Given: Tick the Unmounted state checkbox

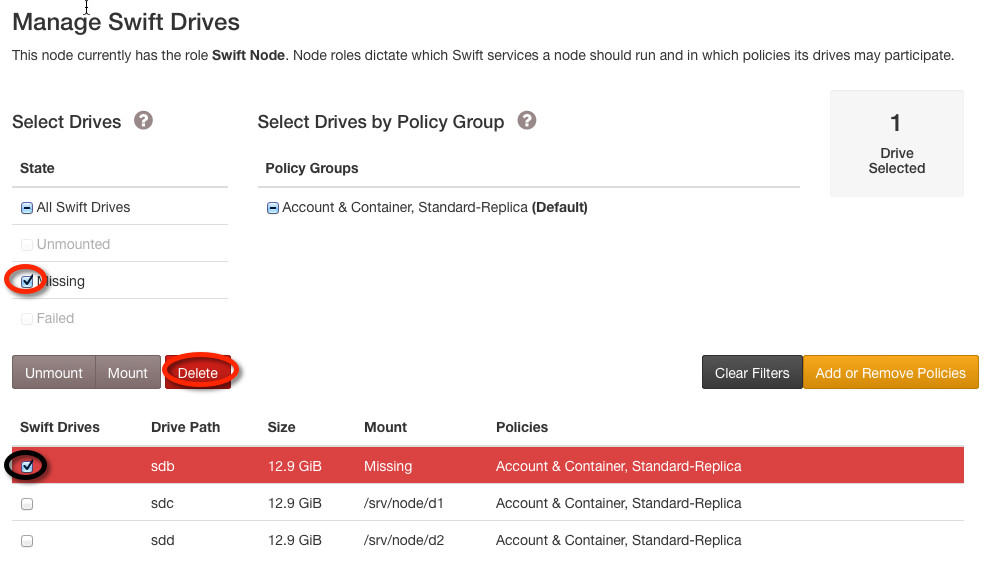Looking at the screenshot, I should pos(27,245).
